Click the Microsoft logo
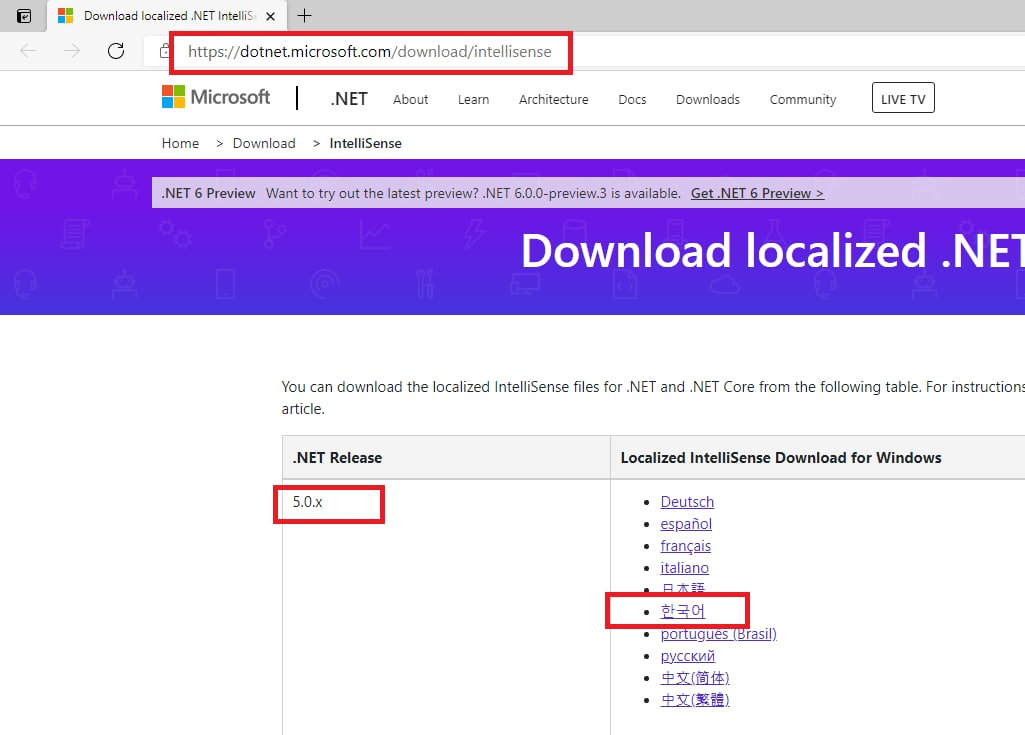The width and height of the screenshot is (1025, 735). [x=216, y=97]
